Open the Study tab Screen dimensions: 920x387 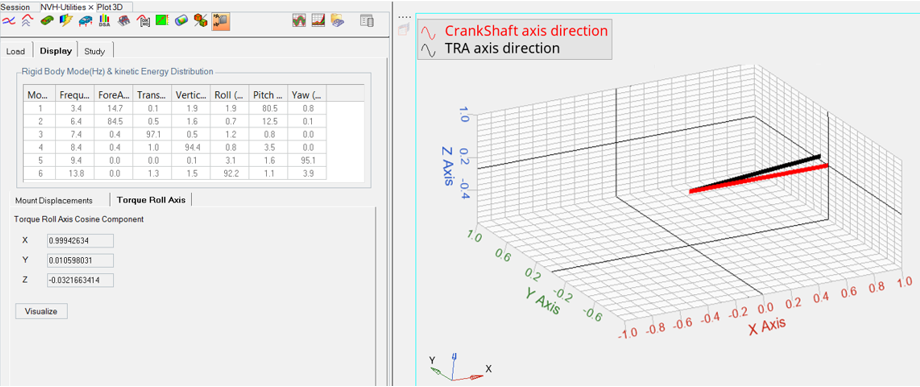point(94,51)
